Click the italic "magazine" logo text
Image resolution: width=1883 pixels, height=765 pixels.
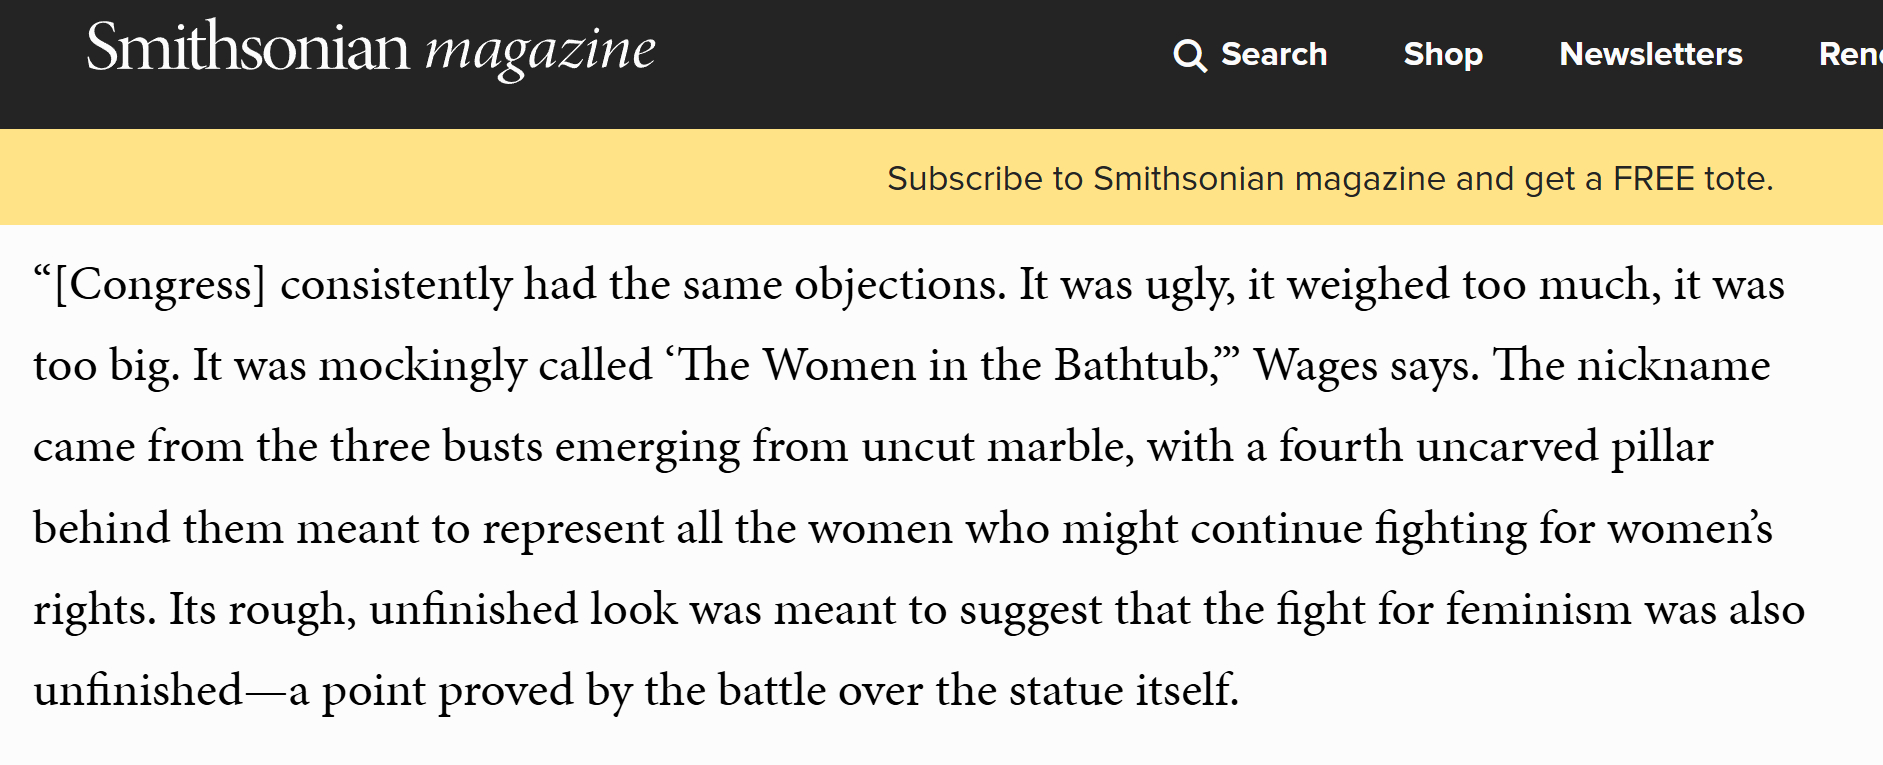coord(540,50)
